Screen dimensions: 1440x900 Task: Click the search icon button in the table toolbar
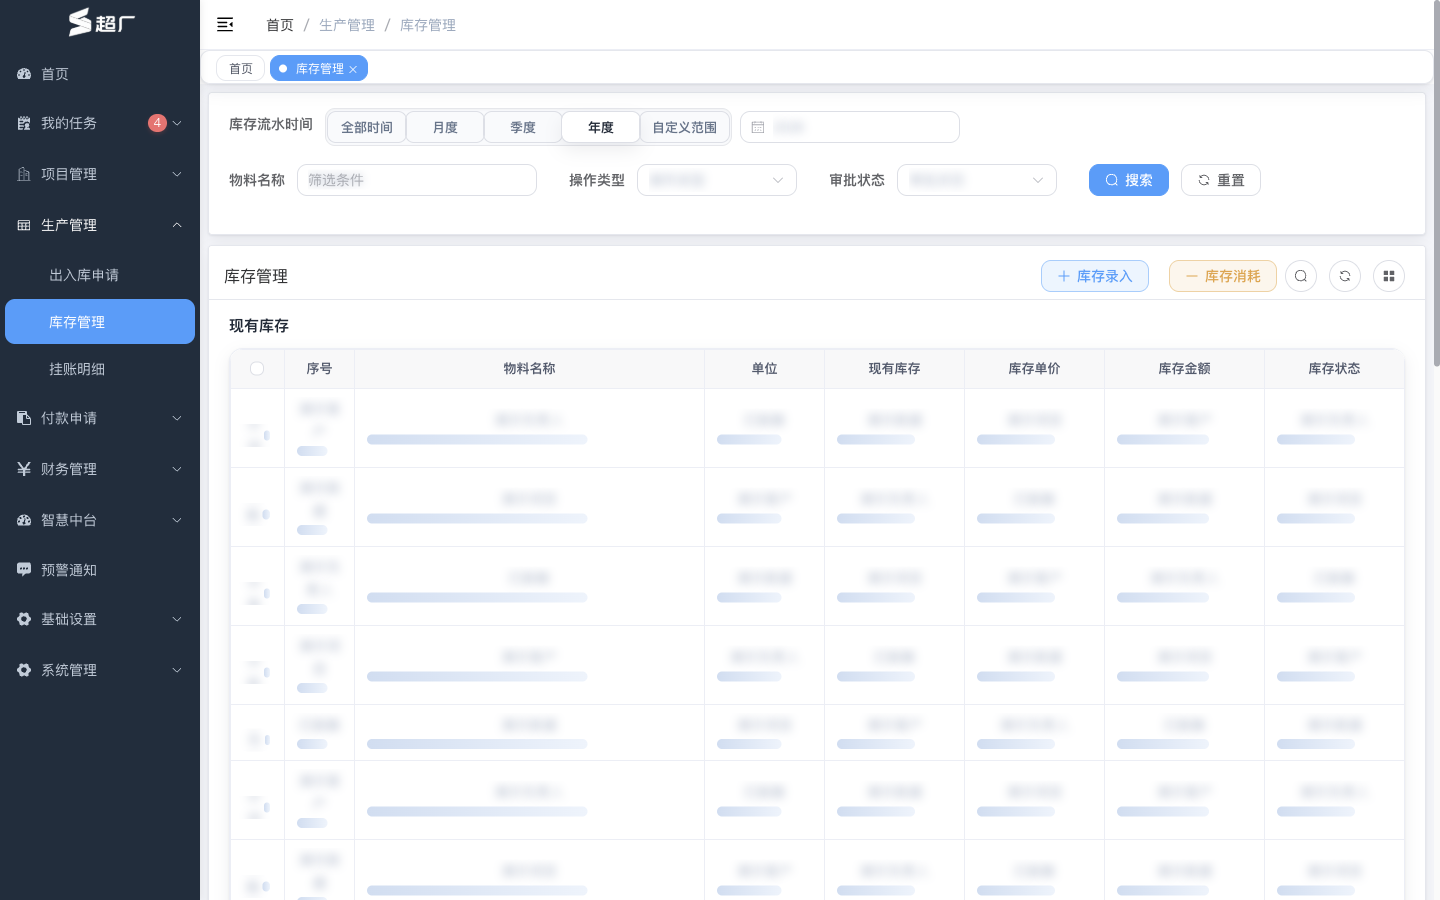[1301, 276]
